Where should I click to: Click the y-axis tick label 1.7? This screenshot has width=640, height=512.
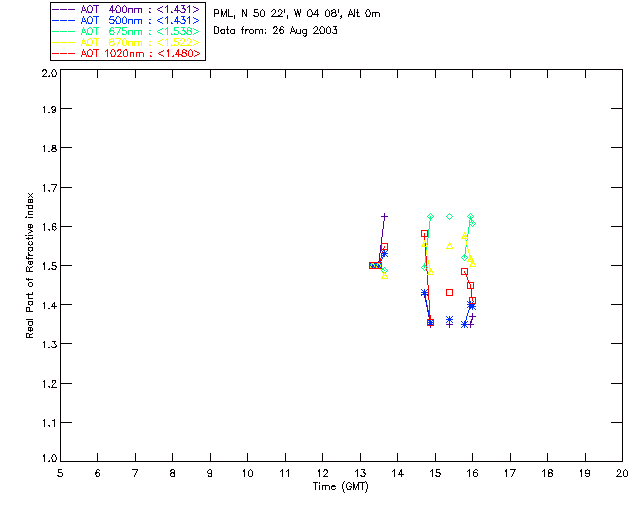point(49,188)
